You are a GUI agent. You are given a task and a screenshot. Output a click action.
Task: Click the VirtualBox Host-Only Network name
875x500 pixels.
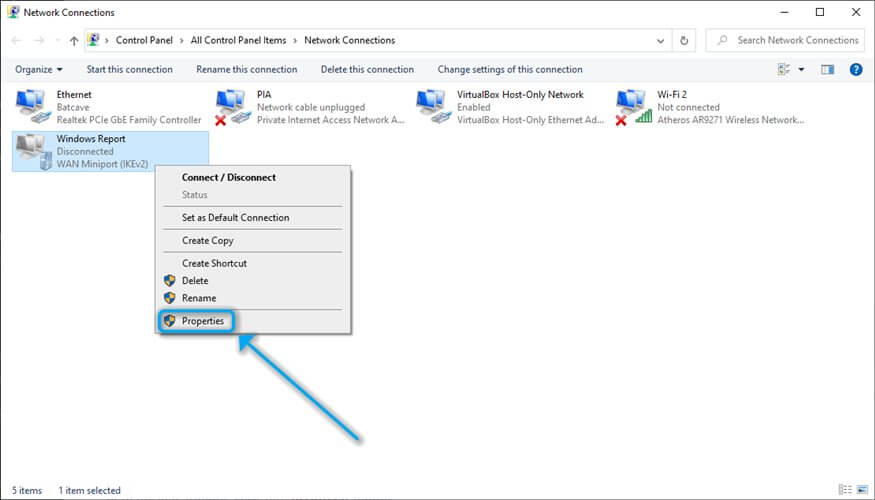520,95
